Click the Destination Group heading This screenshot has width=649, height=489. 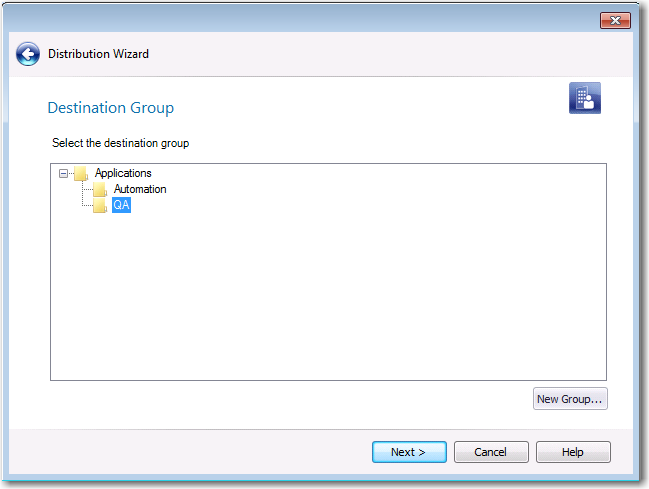pyautogui.click(x=110, y=108)
